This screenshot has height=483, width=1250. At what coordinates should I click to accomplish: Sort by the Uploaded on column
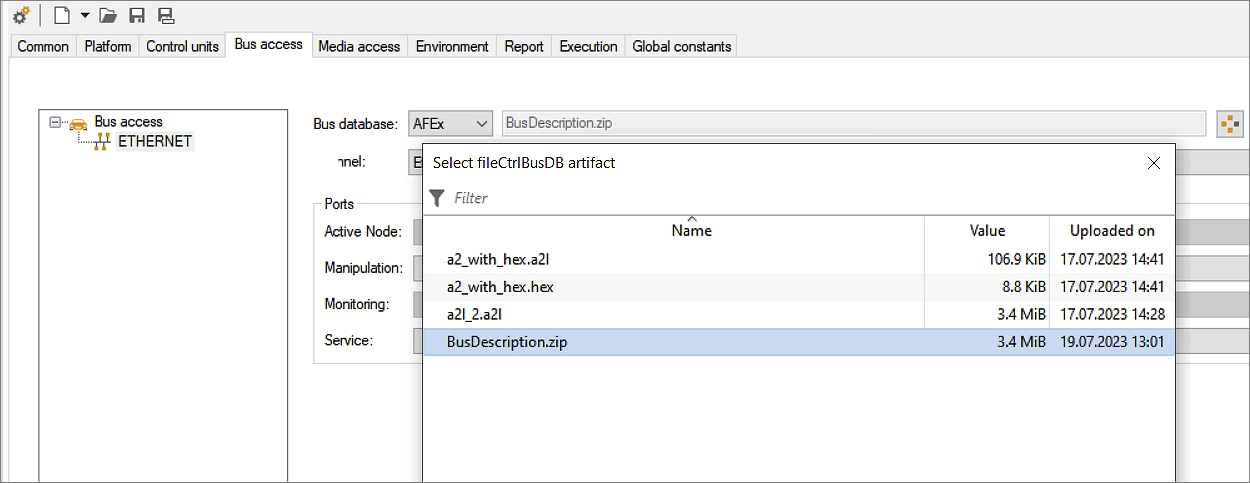[x=1112, y=231]
